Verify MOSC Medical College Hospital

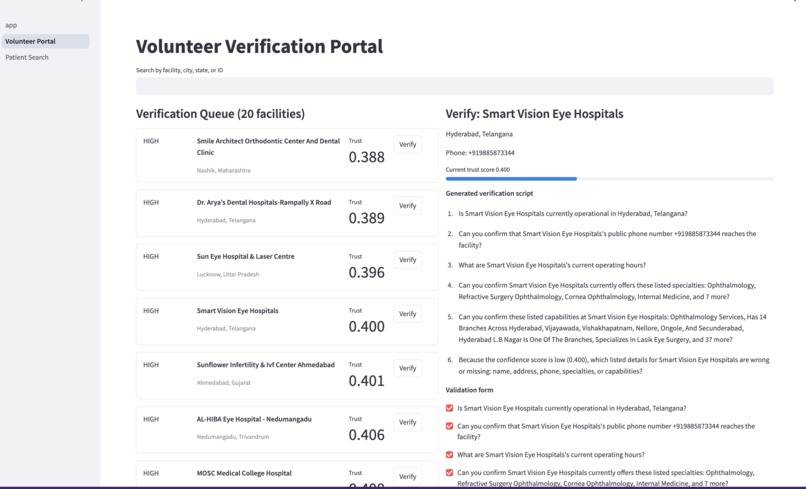[408, 476]
